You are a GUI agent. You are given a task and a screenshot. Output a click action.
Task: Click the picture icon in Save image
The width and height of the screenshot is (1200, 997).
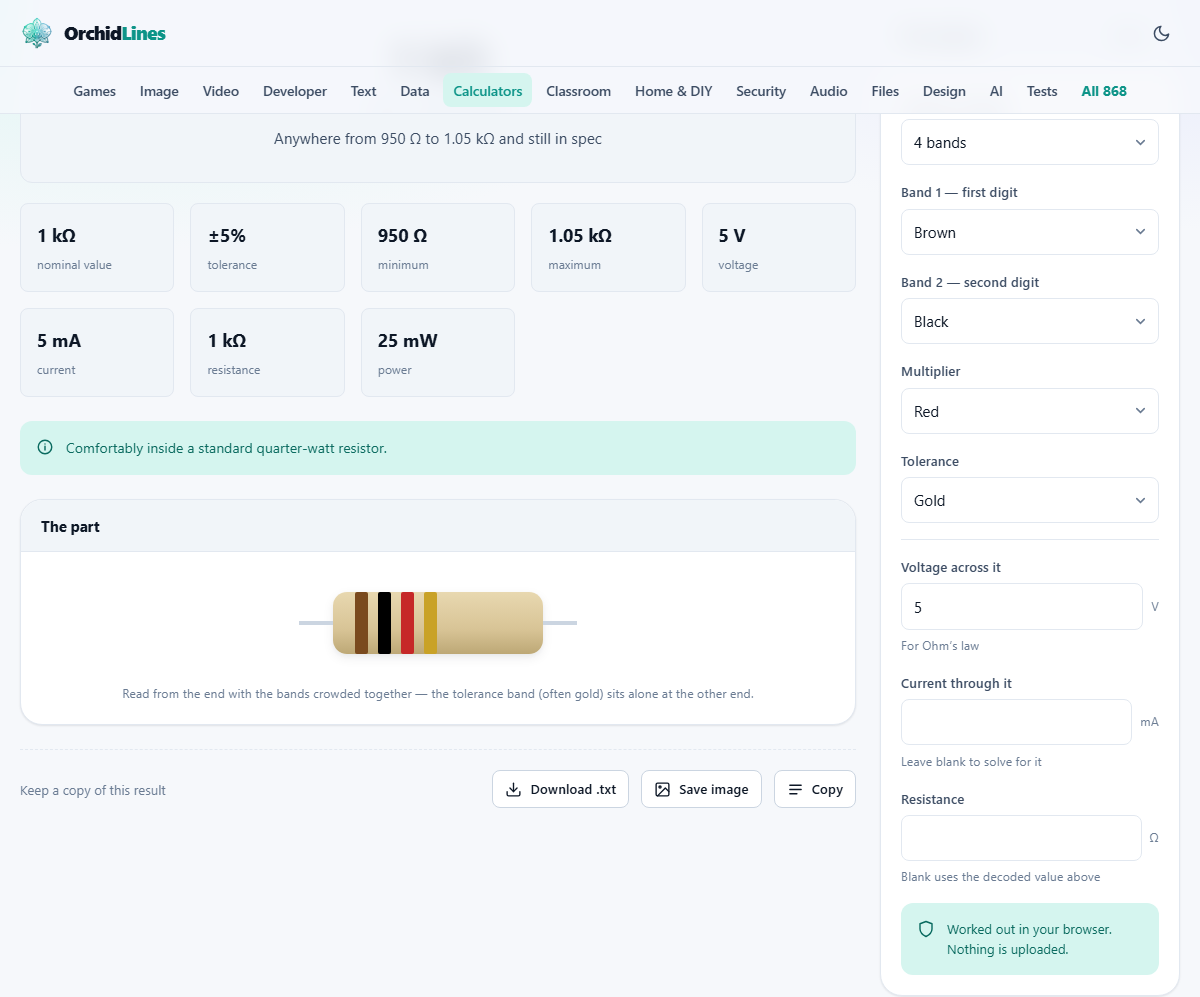662,789
